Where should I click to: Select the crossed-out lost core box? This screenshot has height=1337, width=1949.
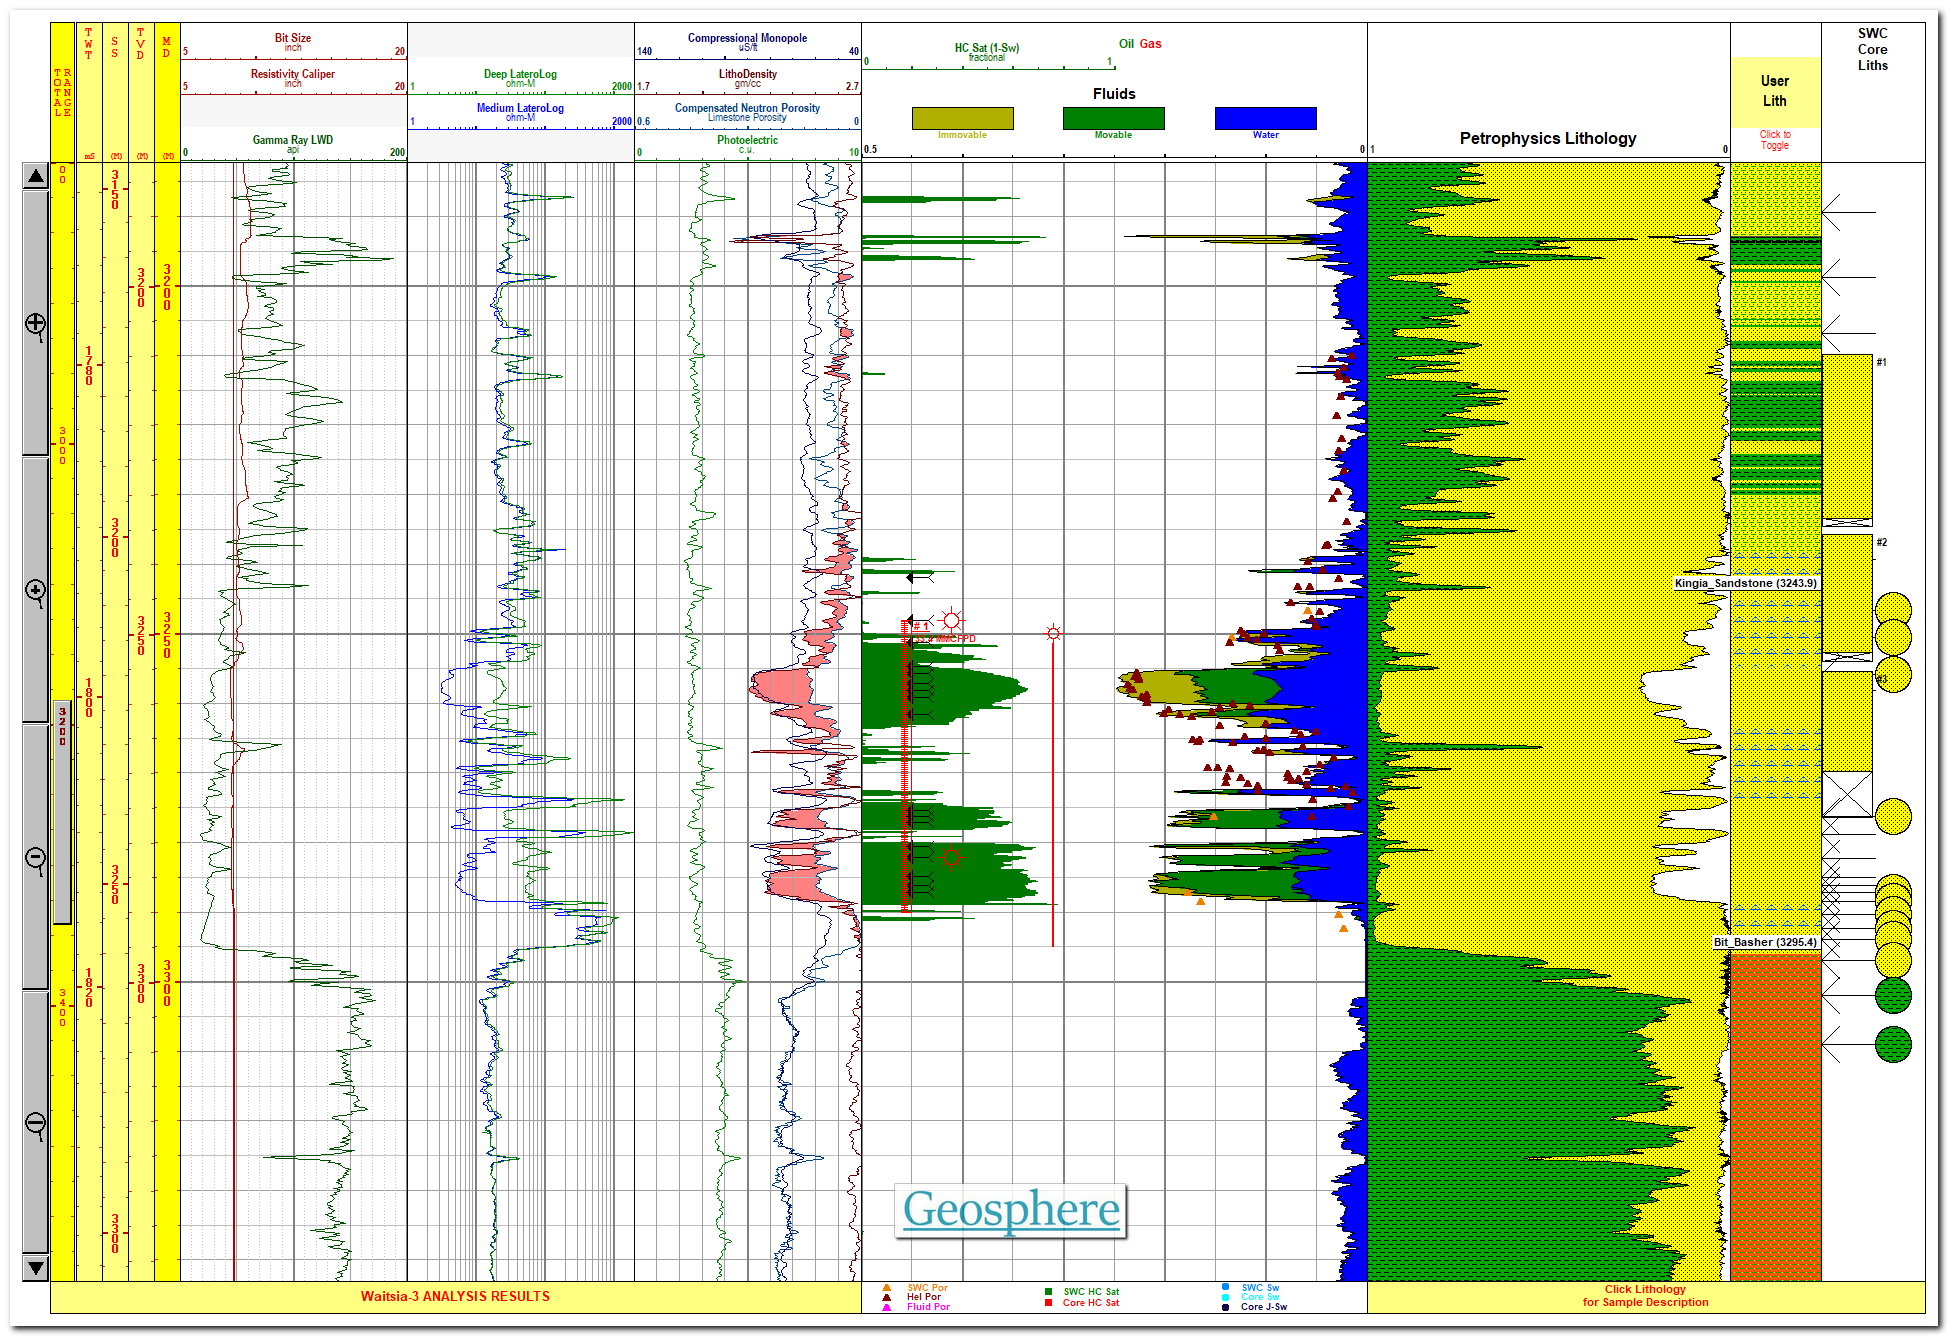coord(1847,794)
